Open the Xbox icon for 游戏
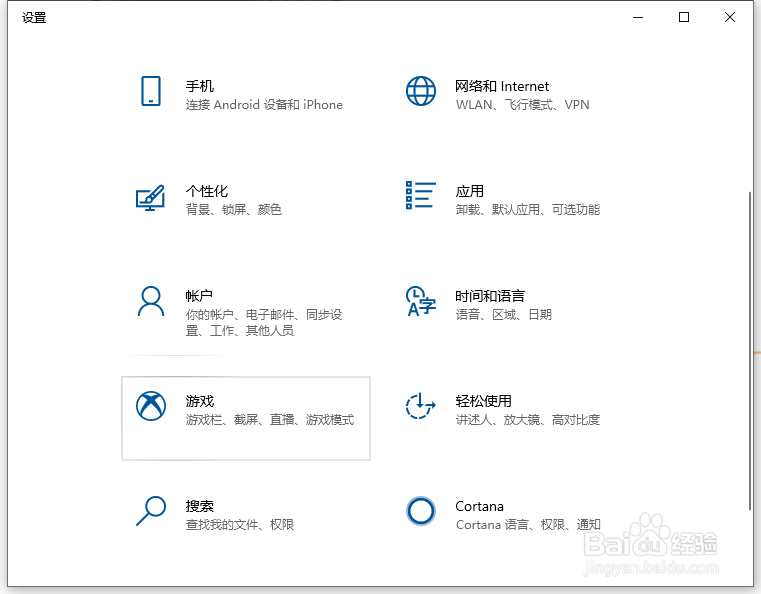Viewport: 761px width, 594px height. pos(151,406)
